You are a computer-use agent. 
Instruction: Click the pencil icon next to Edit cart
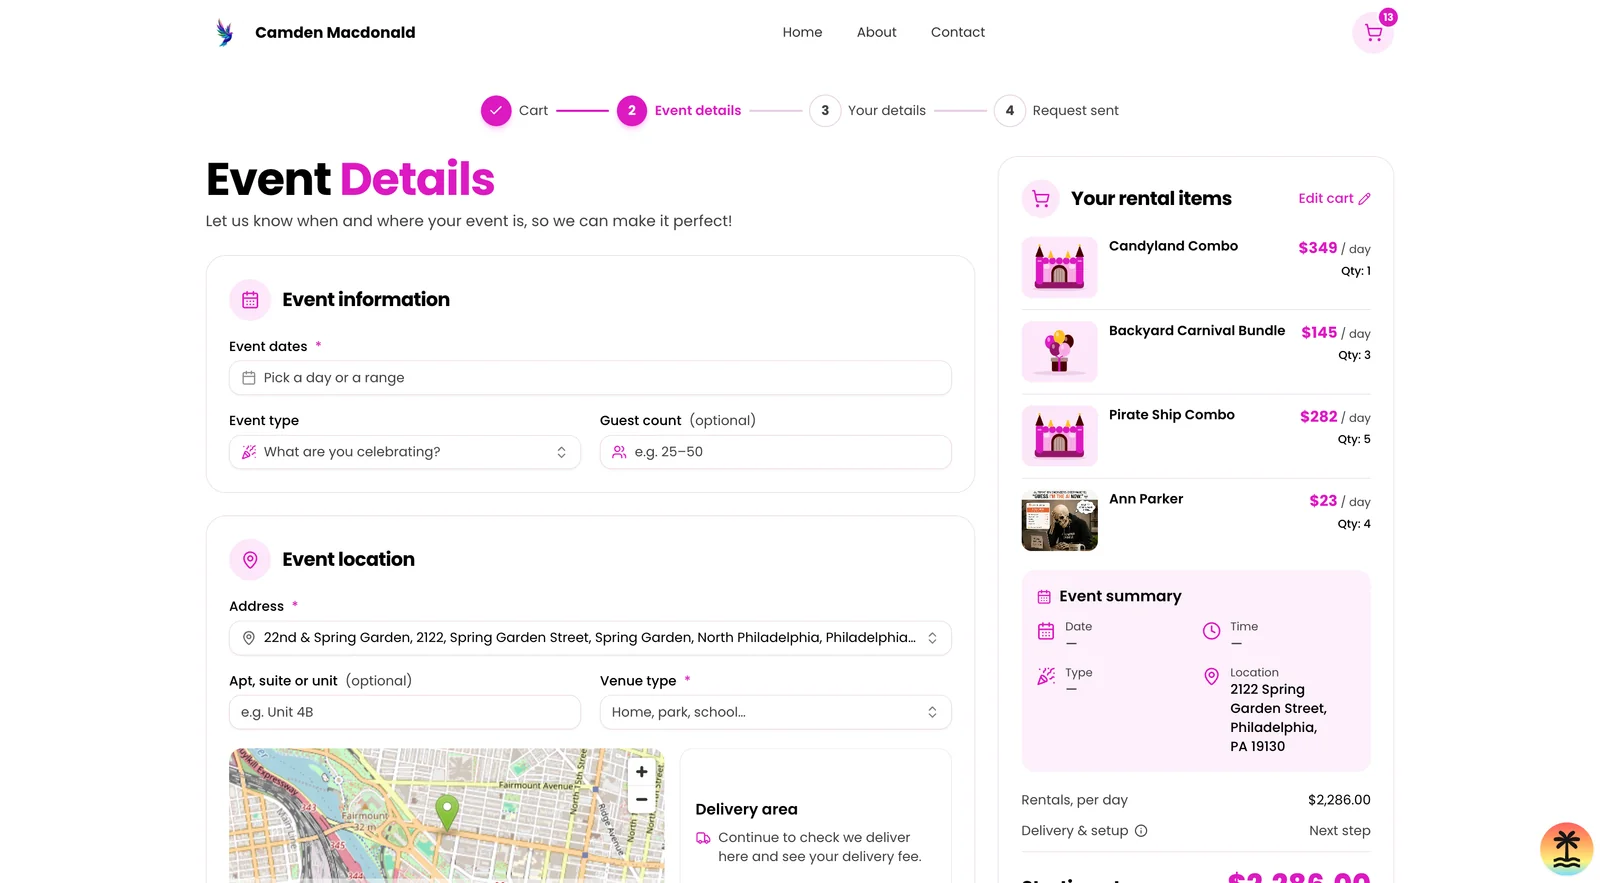click(1365, 199)
